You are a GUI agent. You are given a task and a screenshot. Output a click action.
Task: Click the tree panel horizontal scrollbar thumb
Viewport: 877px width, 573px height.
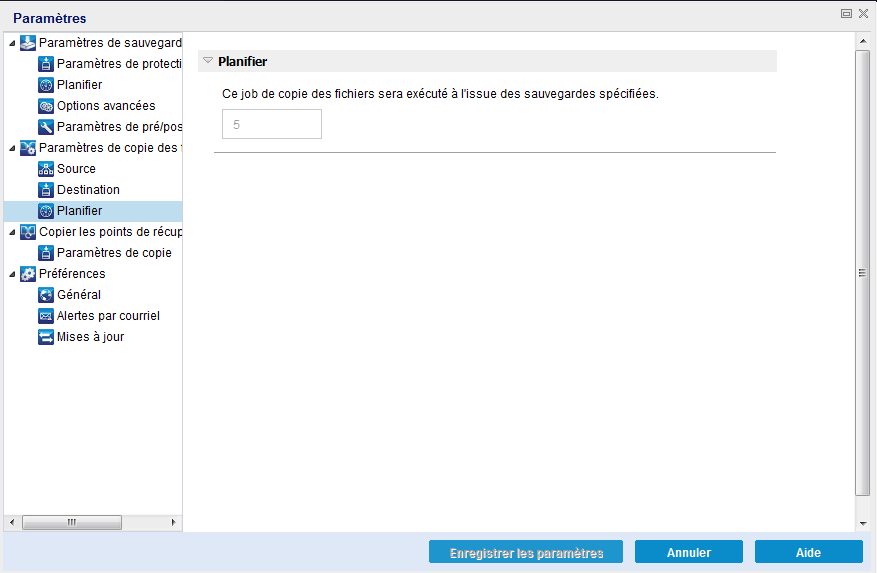pos(71,522)
